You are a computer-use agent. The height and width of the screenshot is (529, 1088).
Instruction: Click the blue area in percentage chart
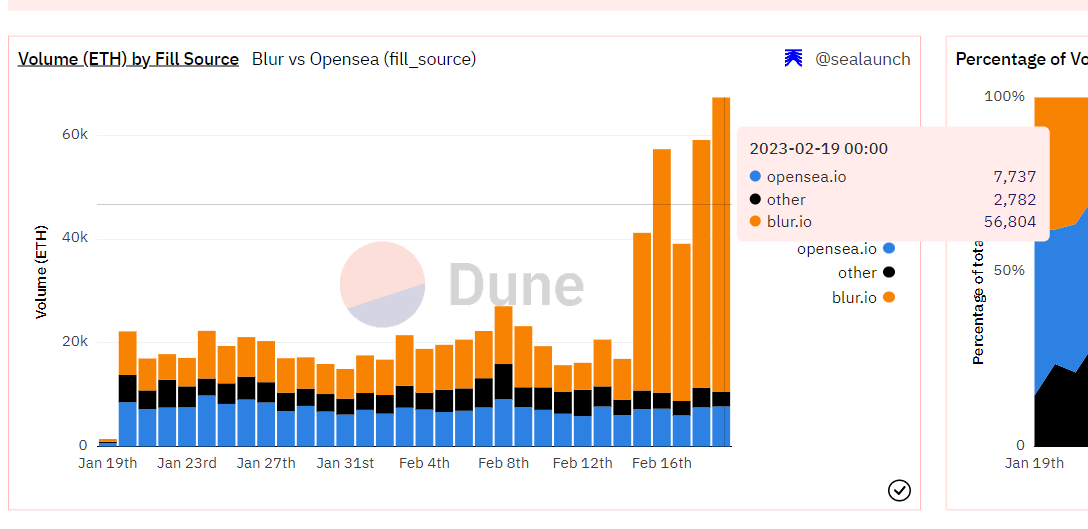[1058, 299]
